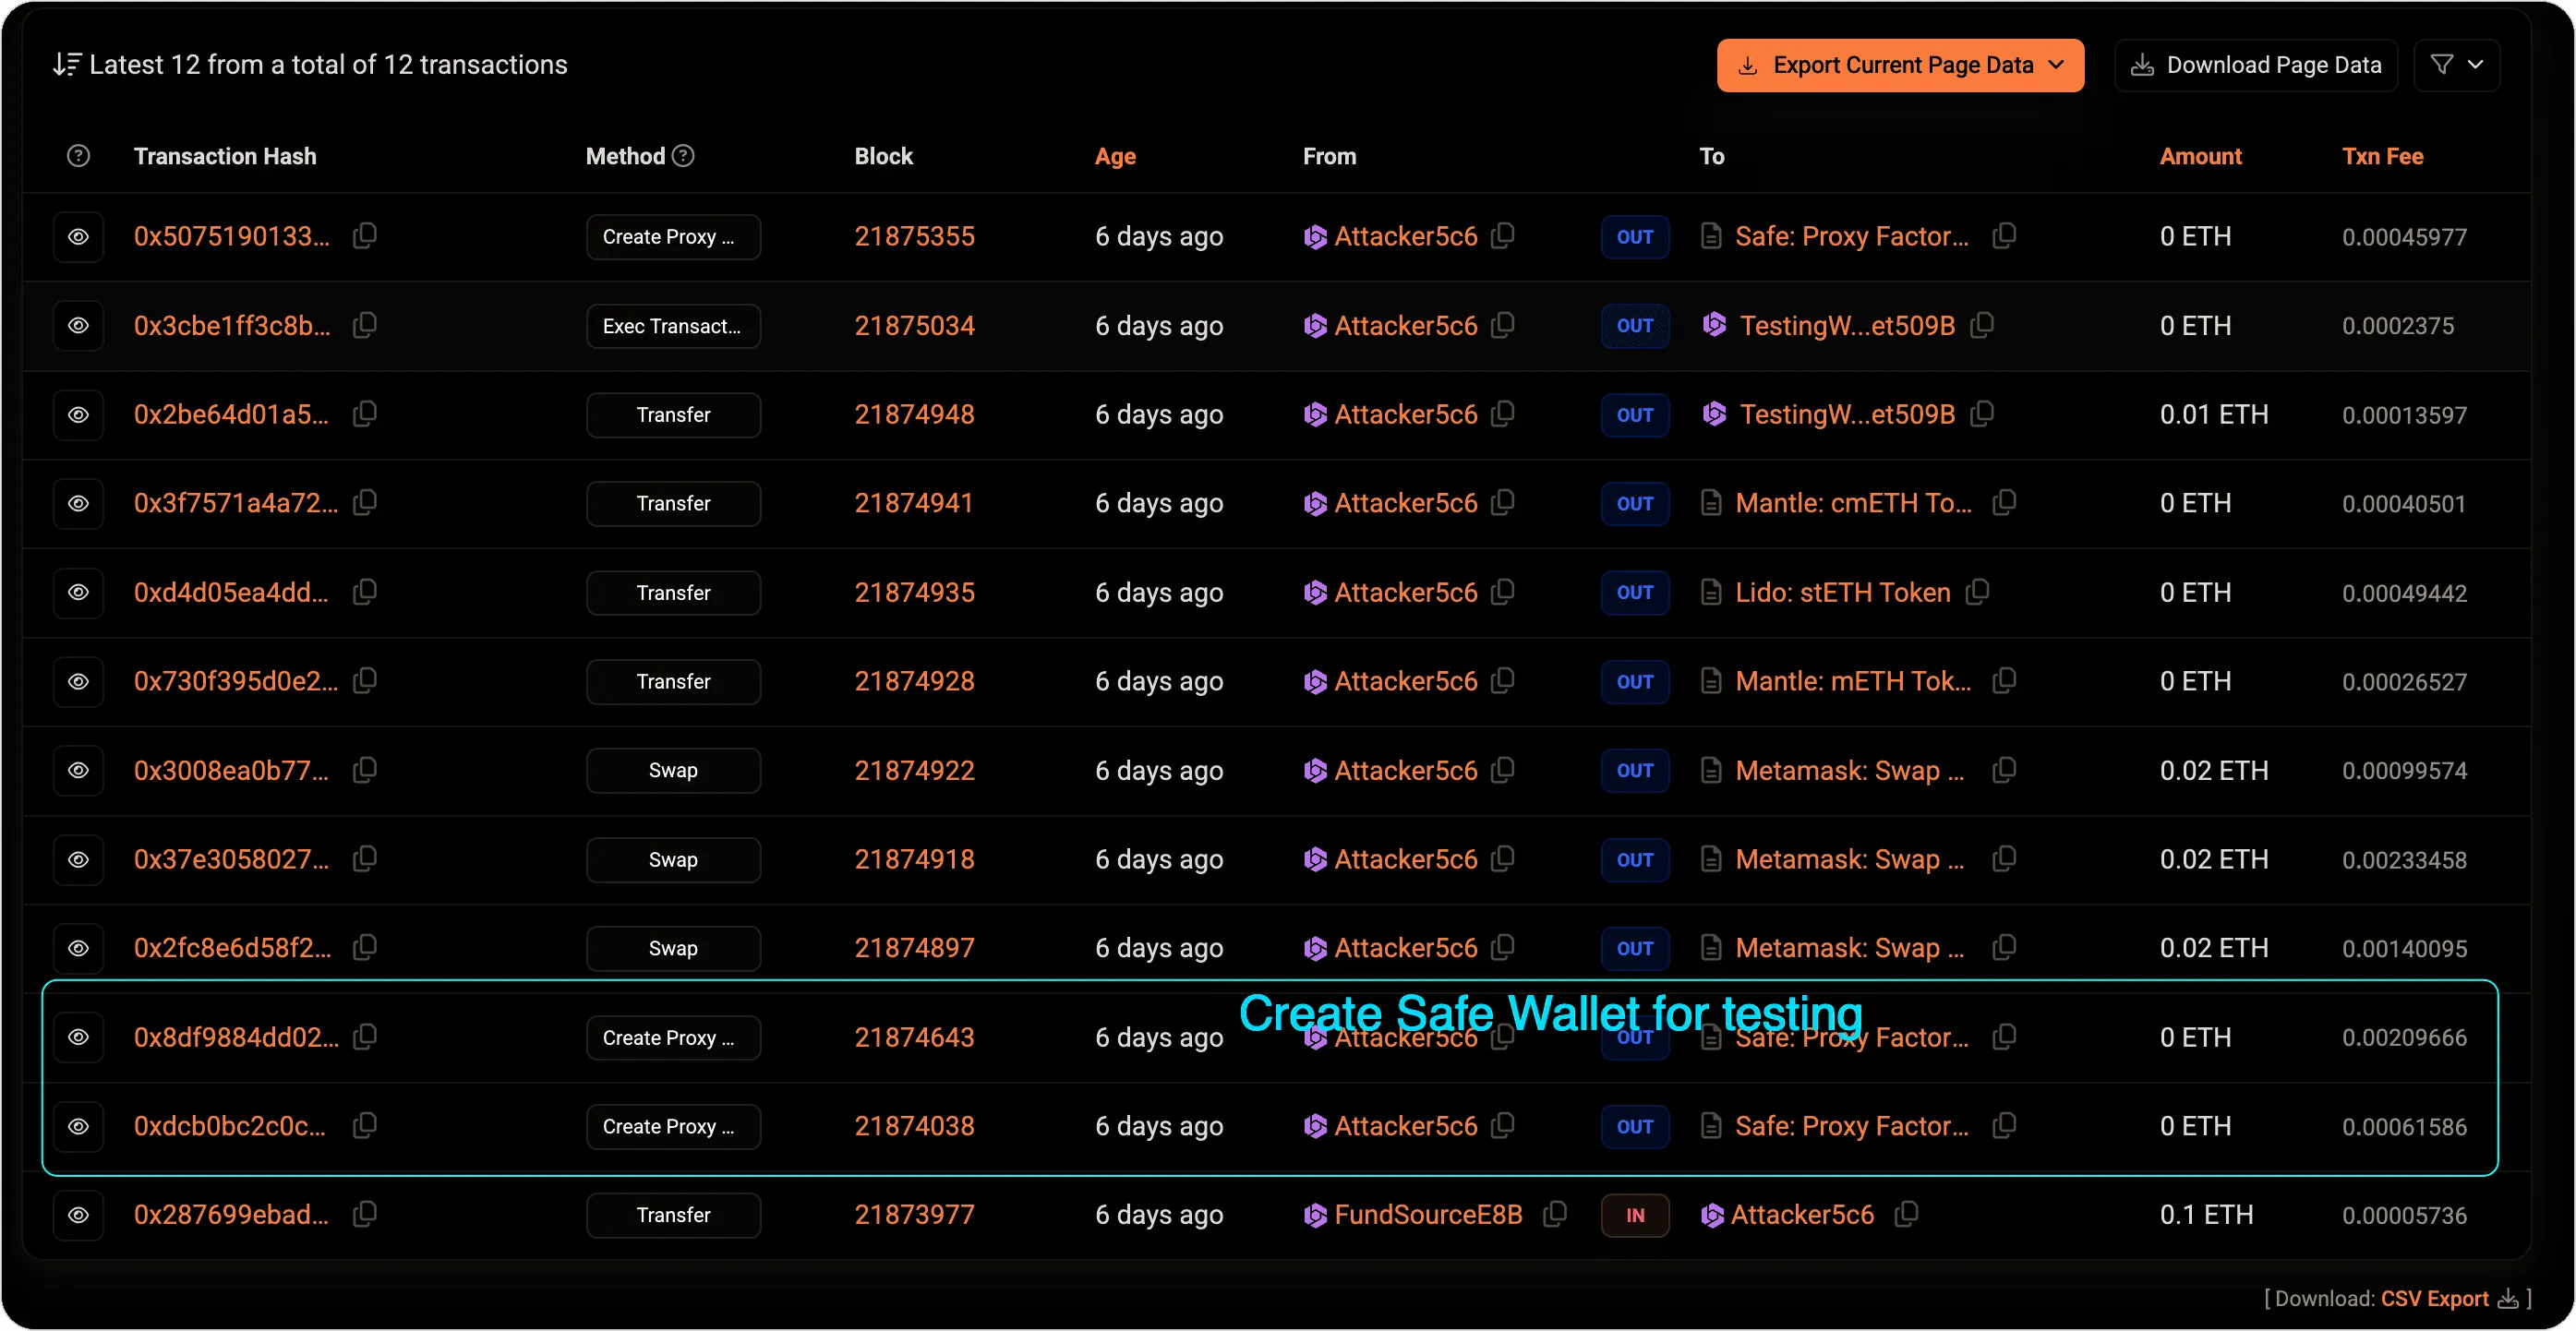The height and width of the screenshot is (1331, 2576).
Task: Open the filter funnel dropdown
Action: [x=2457, y=65]
